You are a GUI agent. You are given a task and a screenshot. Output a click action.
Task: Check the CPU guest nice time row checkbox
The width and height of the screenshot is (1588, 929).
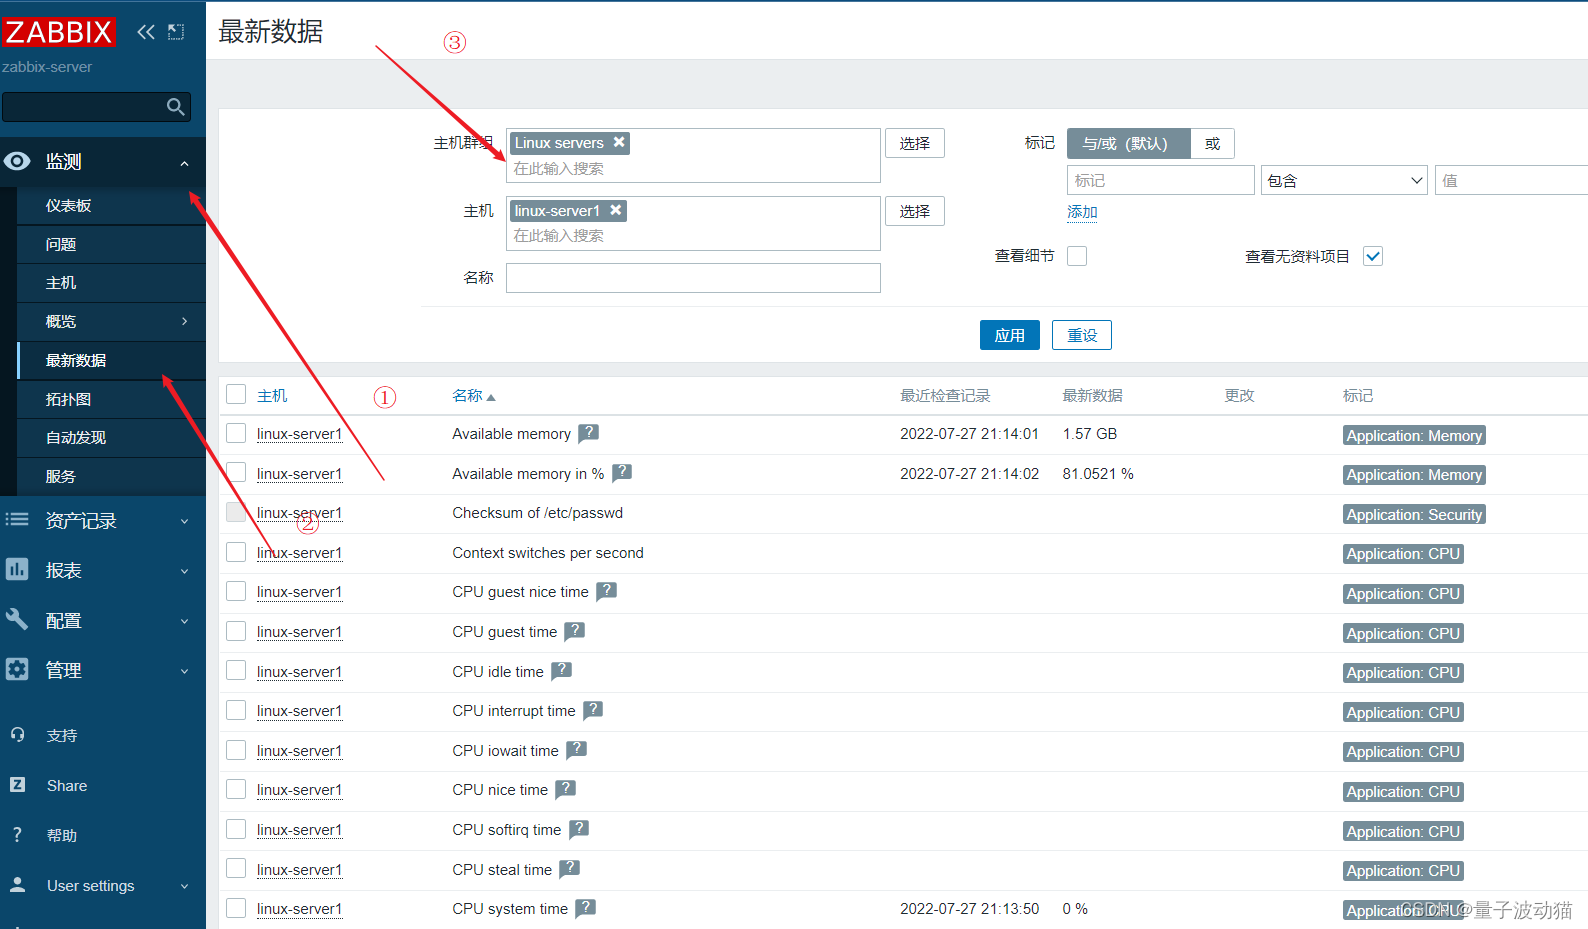pyautogui.click(x=236, y=591)
